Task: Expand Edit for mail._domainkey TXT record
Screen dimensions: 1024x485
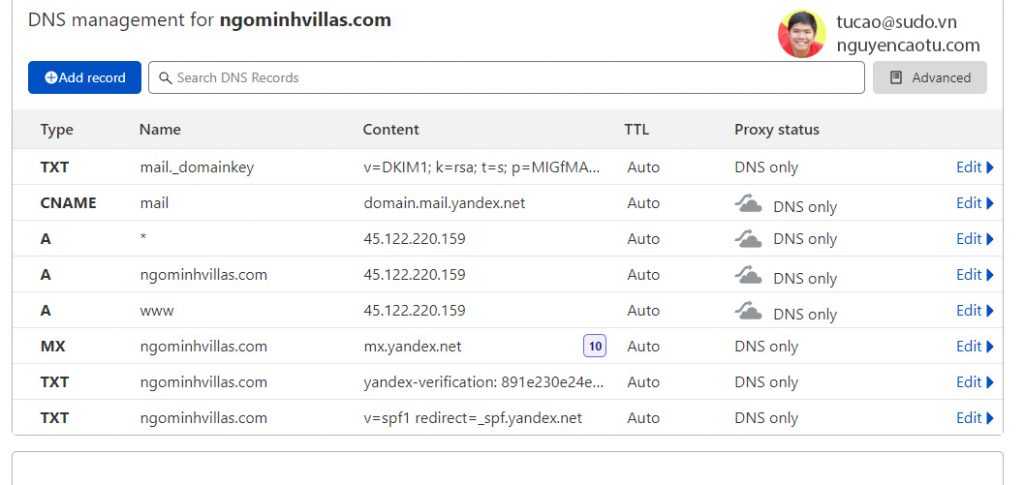Action: click(974, 167)
